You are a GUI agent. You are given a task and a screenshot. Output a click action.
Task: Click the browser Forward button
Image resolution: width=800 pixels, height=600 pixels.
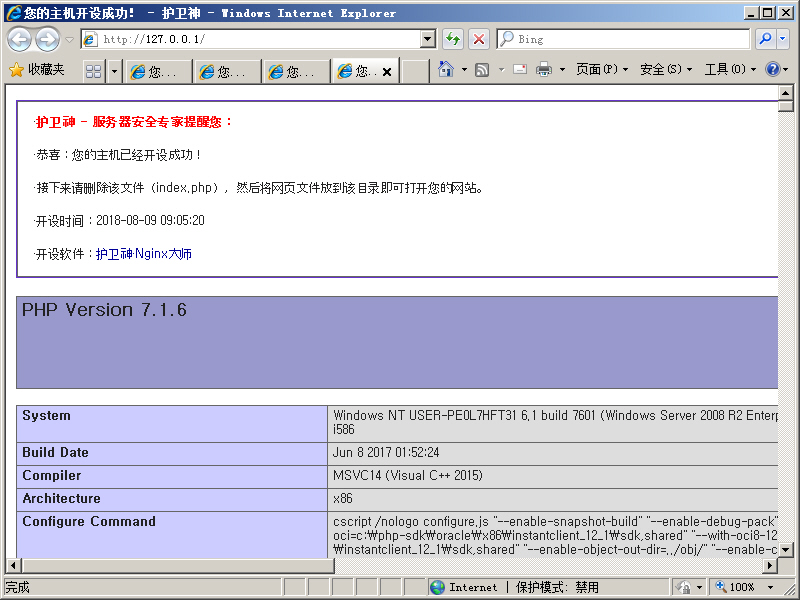(47, 39)
